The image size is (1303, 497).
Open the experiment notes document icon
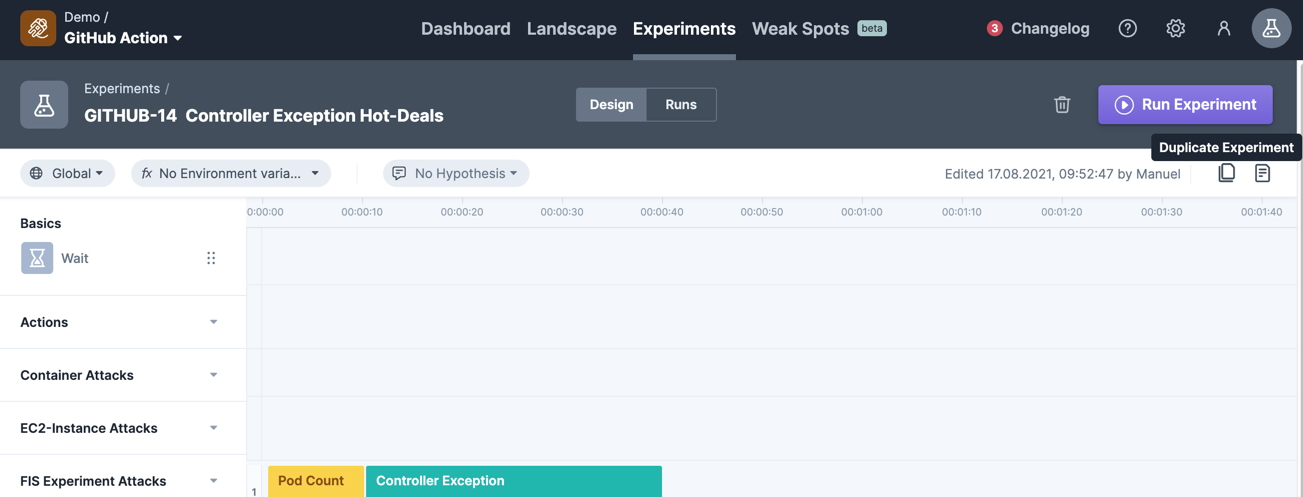coord(1262,173)
